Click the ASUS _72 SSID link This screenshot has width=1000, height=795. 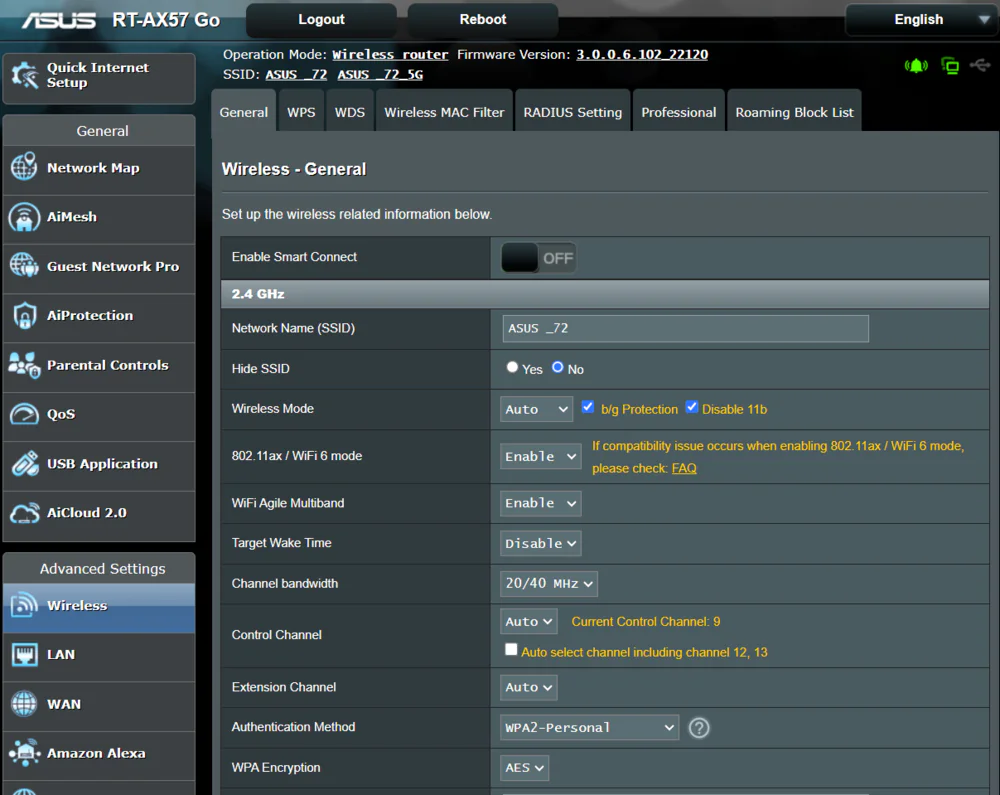[296, 75]
